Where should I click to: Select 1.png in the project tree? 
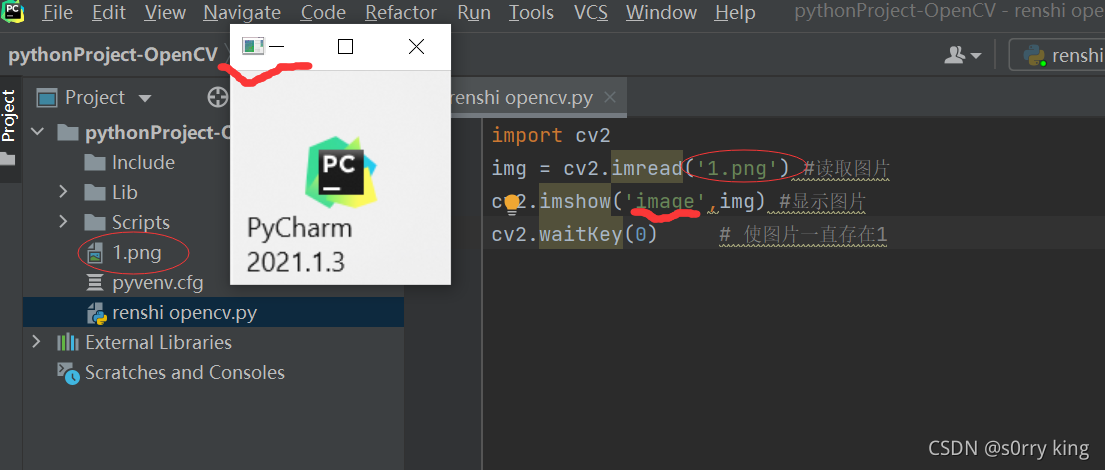pyautogui.click(x=136, y=252)
